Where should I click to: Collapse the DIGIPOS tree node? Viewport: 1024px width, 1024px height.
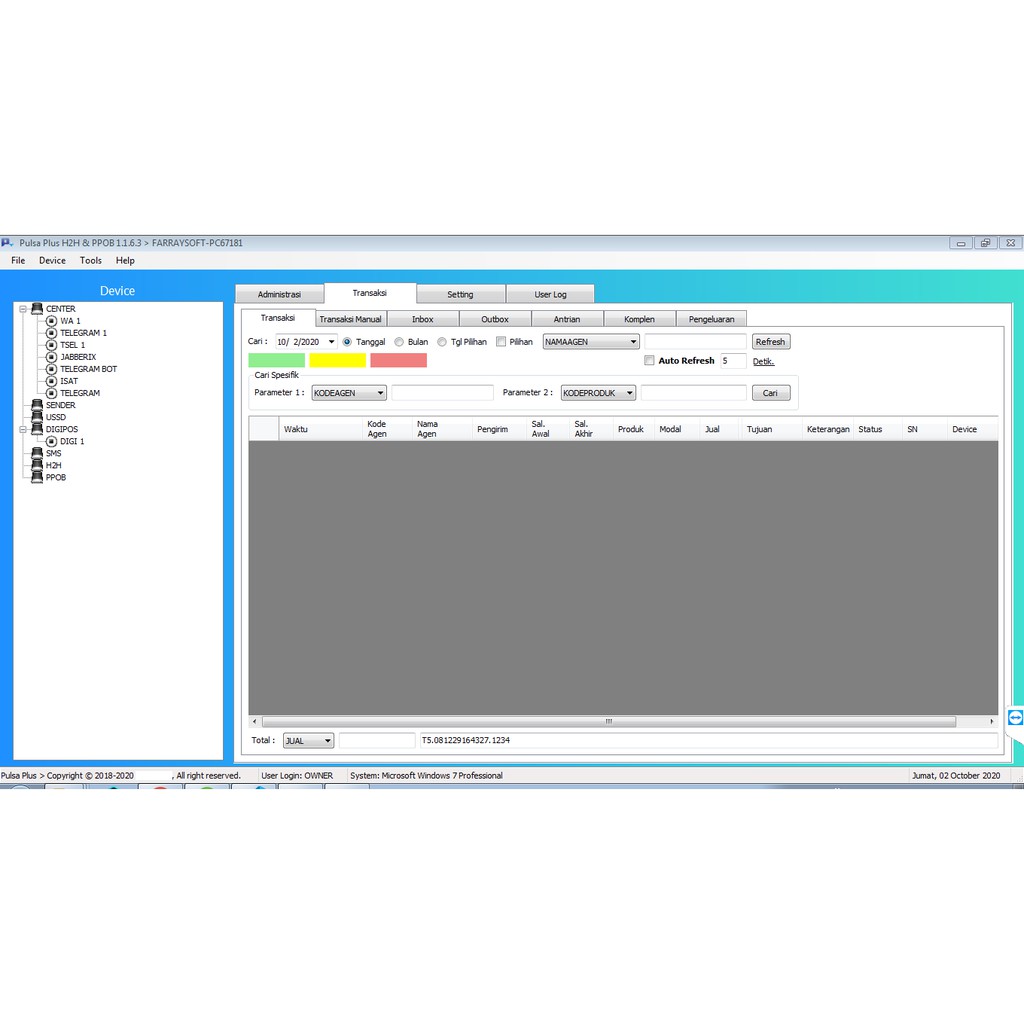(x=23, y=429)
